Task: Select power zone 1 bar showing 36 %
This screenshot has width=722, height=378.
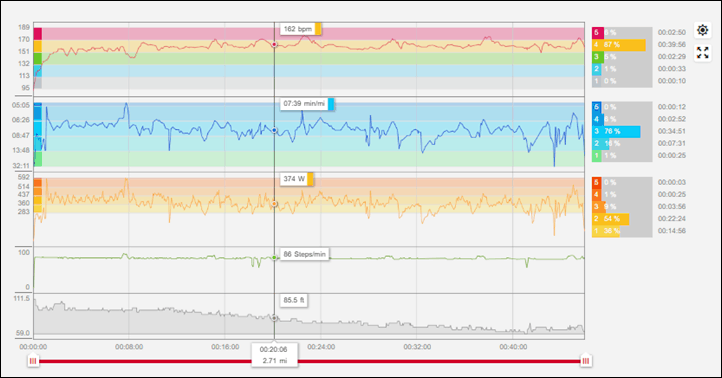Action: [606, 231]
